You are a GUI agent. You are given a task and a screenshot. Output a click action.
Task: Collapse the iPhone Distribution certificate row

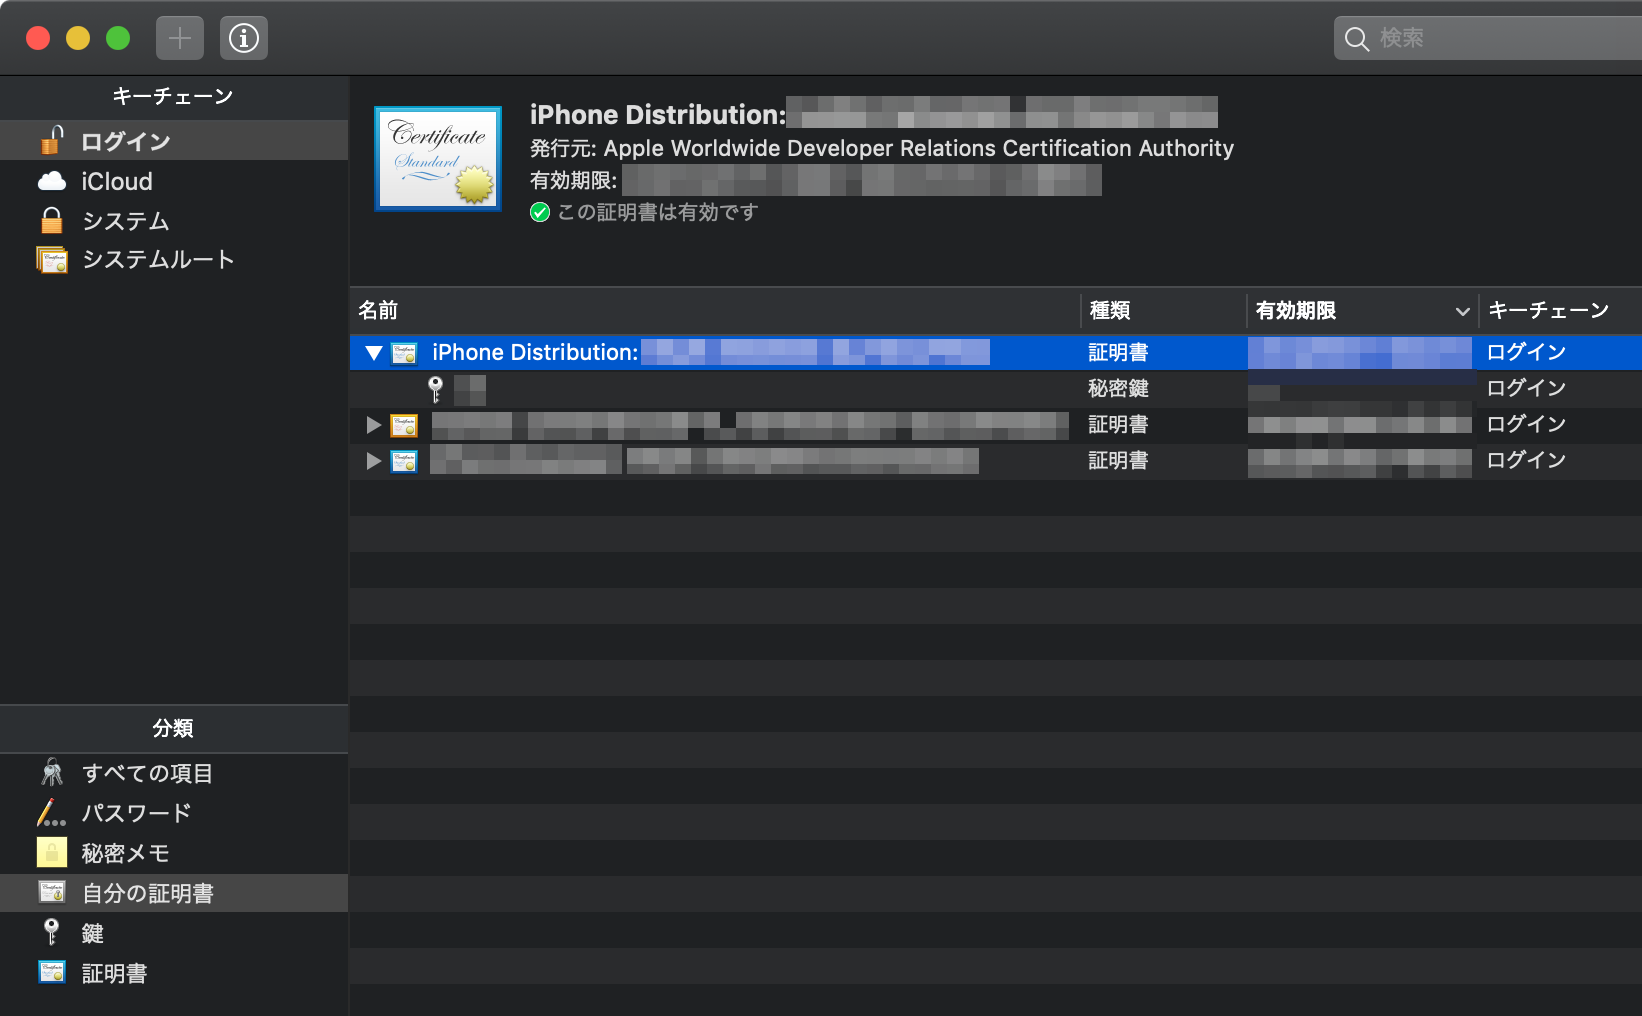[x=374, y=353]
